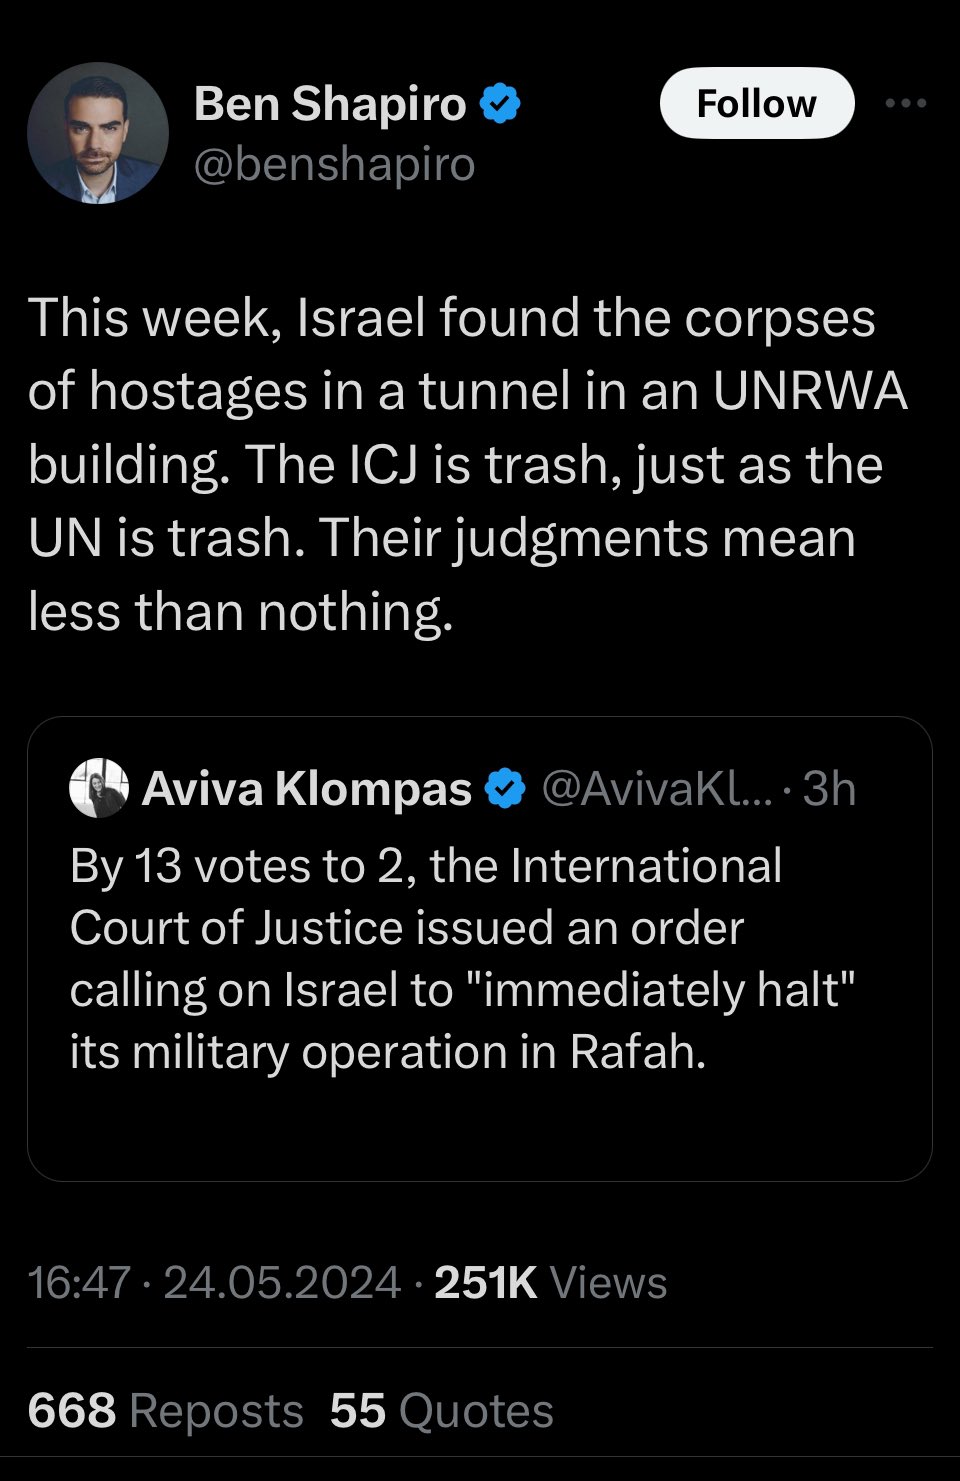Click the Follow button
Screen dimensions: 960x1481
pyautogui.click(x=757, y=103)
